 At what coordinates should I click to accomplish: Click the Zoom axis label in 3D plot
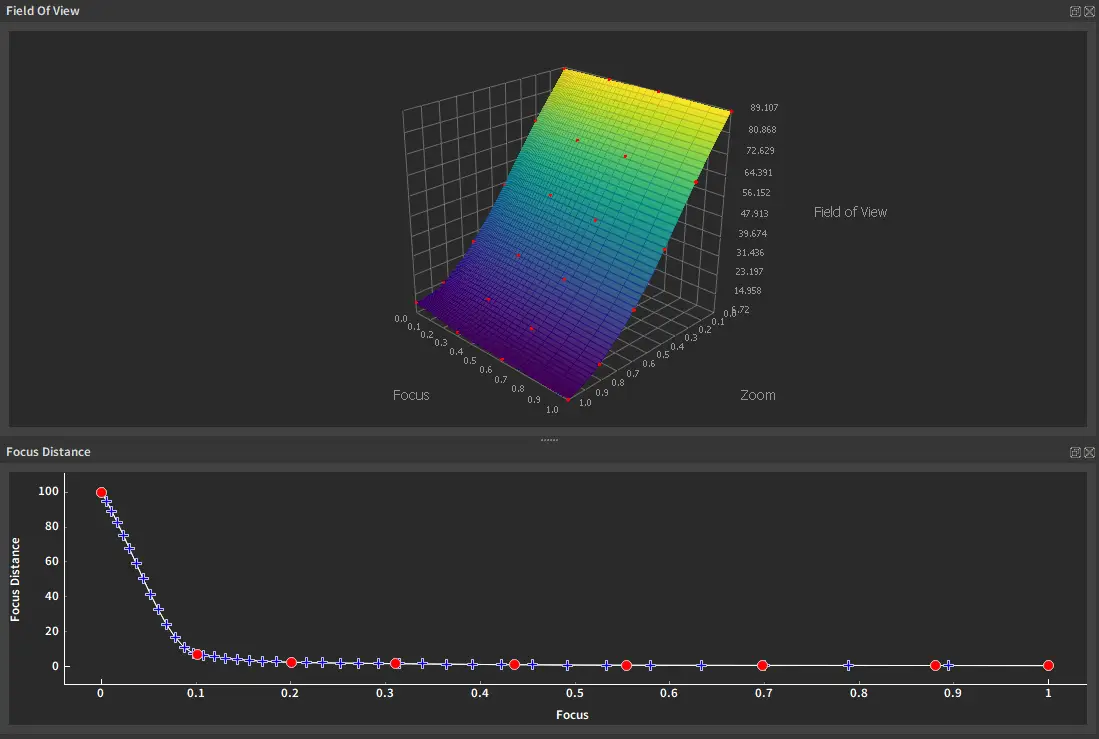point(757,395)
